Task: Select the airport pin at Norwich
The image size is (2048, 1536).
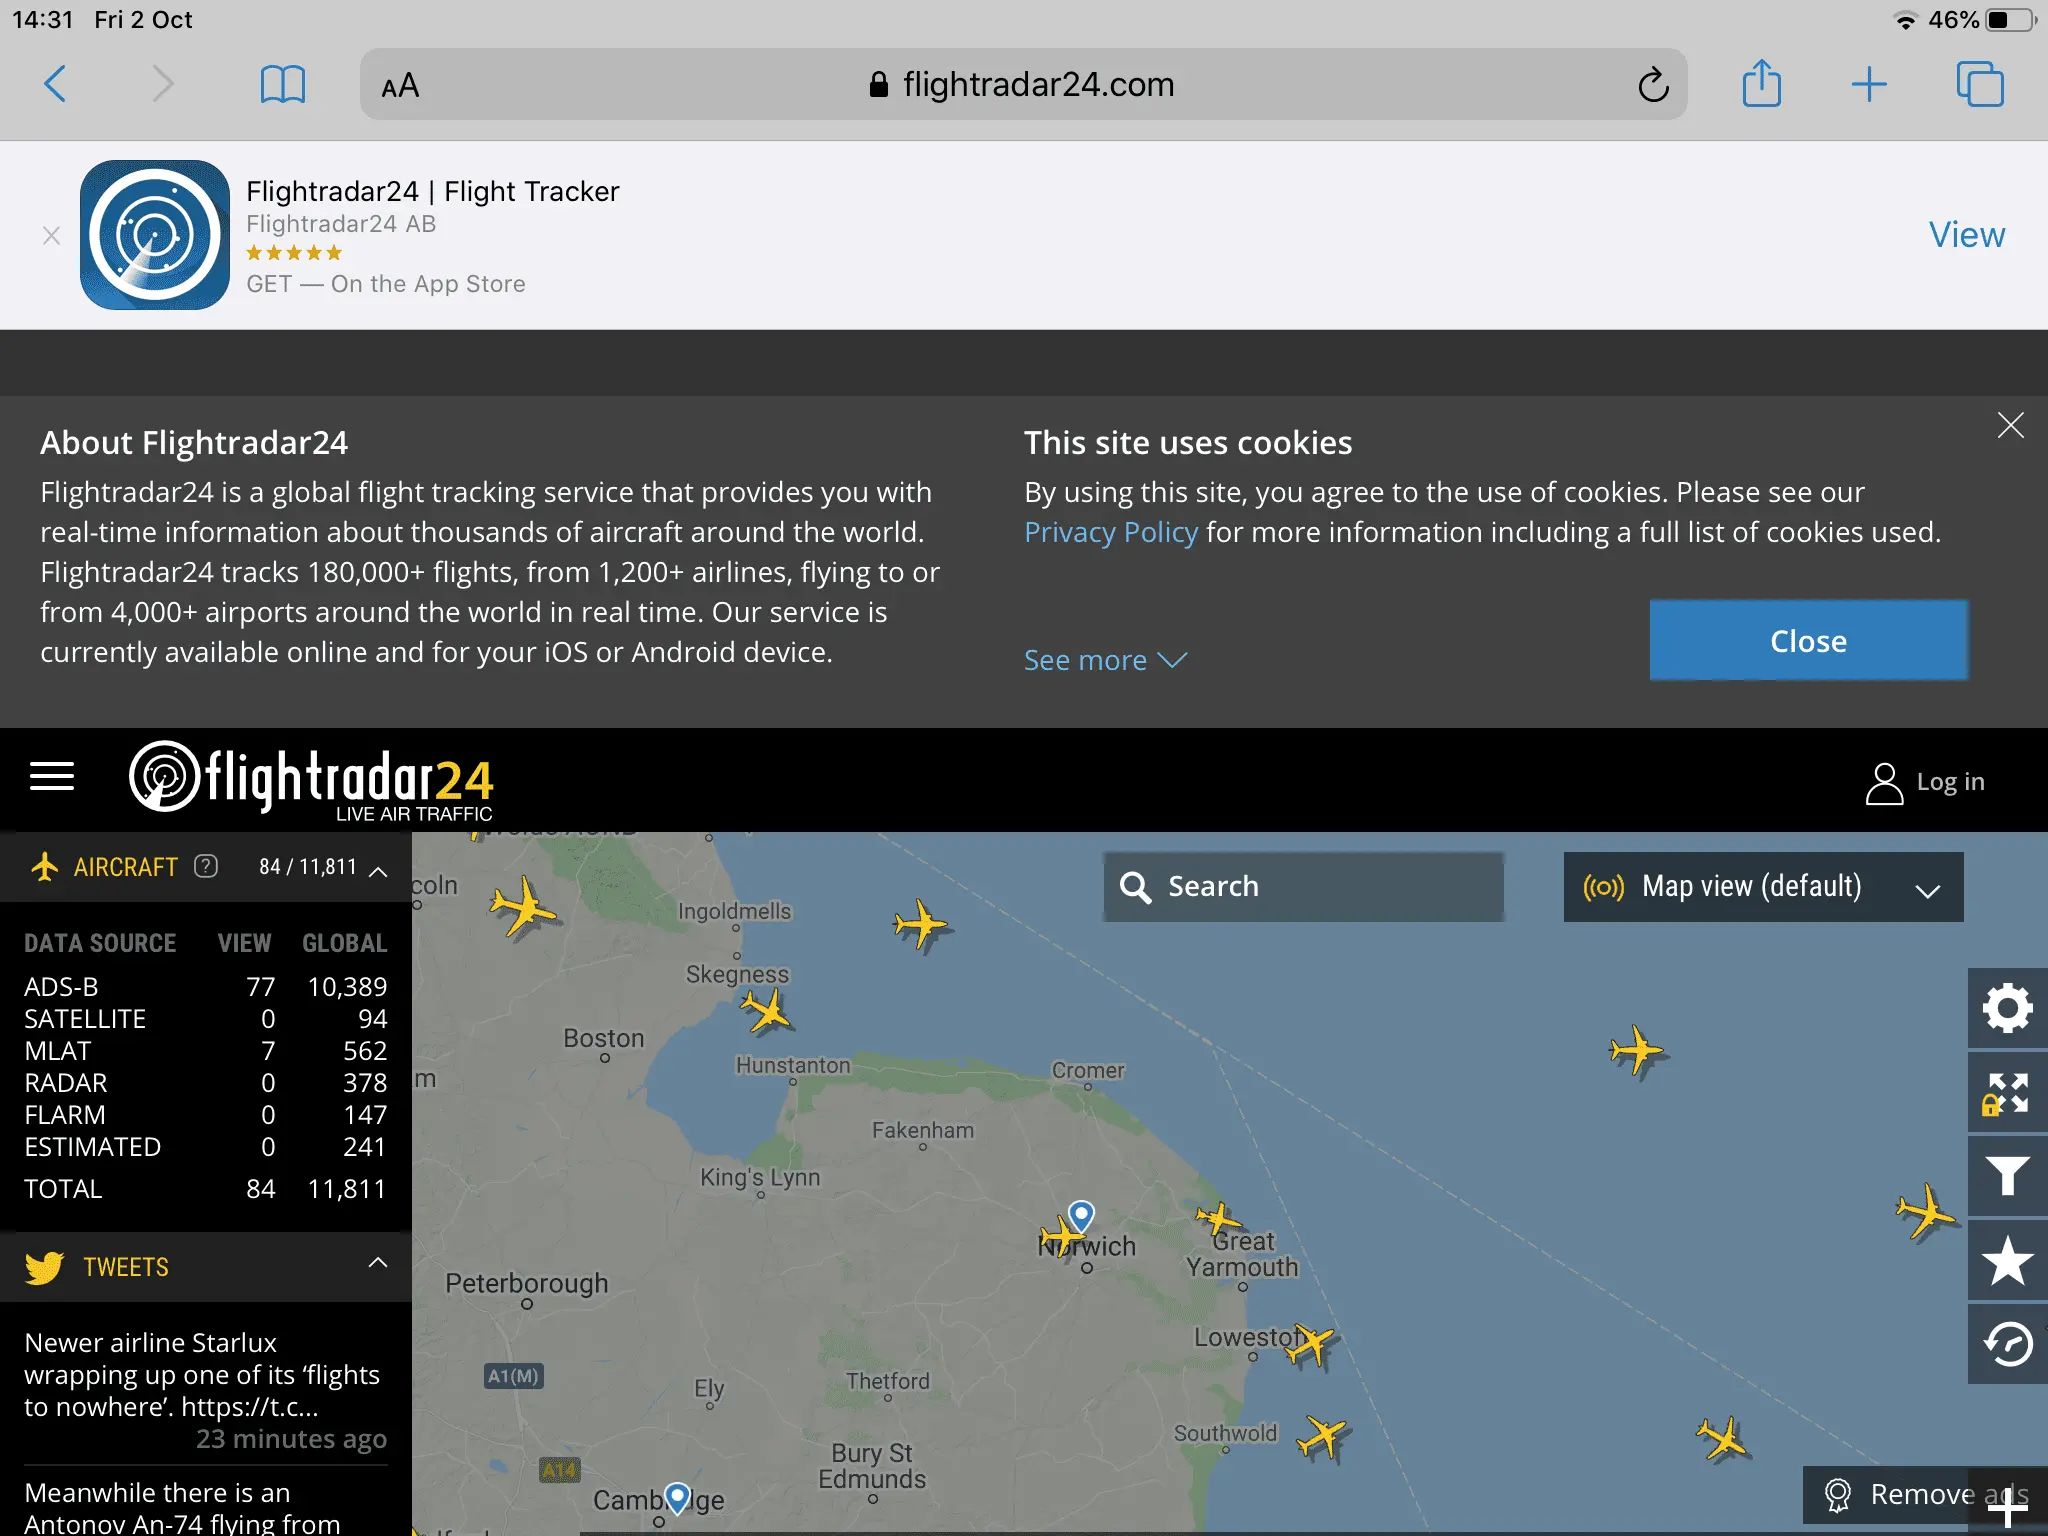Action: point(1081,1215)
